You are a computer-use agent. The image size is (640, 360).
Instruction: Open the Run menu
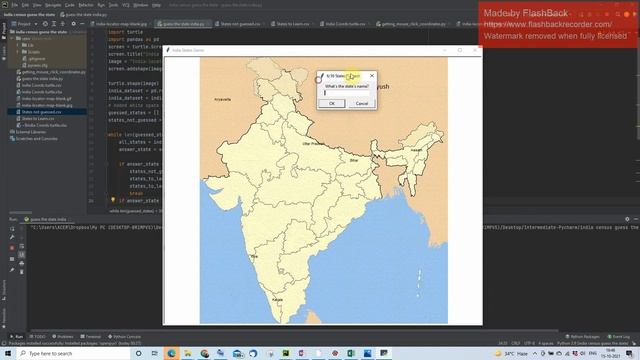point(101,5)
